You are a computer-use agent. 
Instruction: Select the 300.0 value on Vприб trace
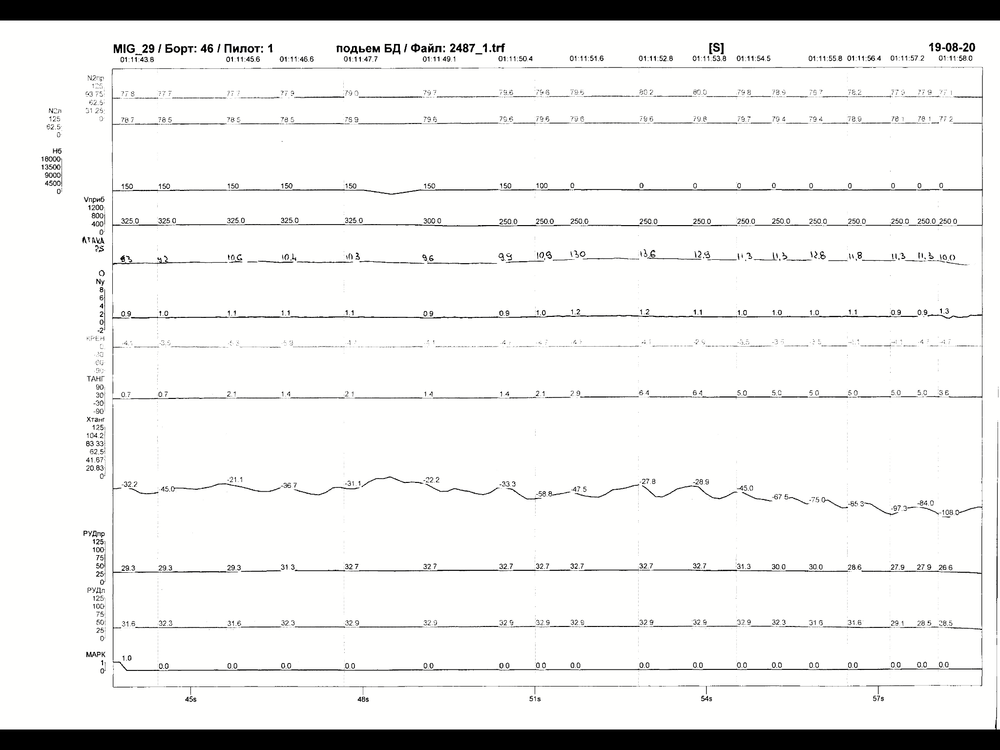coord(430,221)
